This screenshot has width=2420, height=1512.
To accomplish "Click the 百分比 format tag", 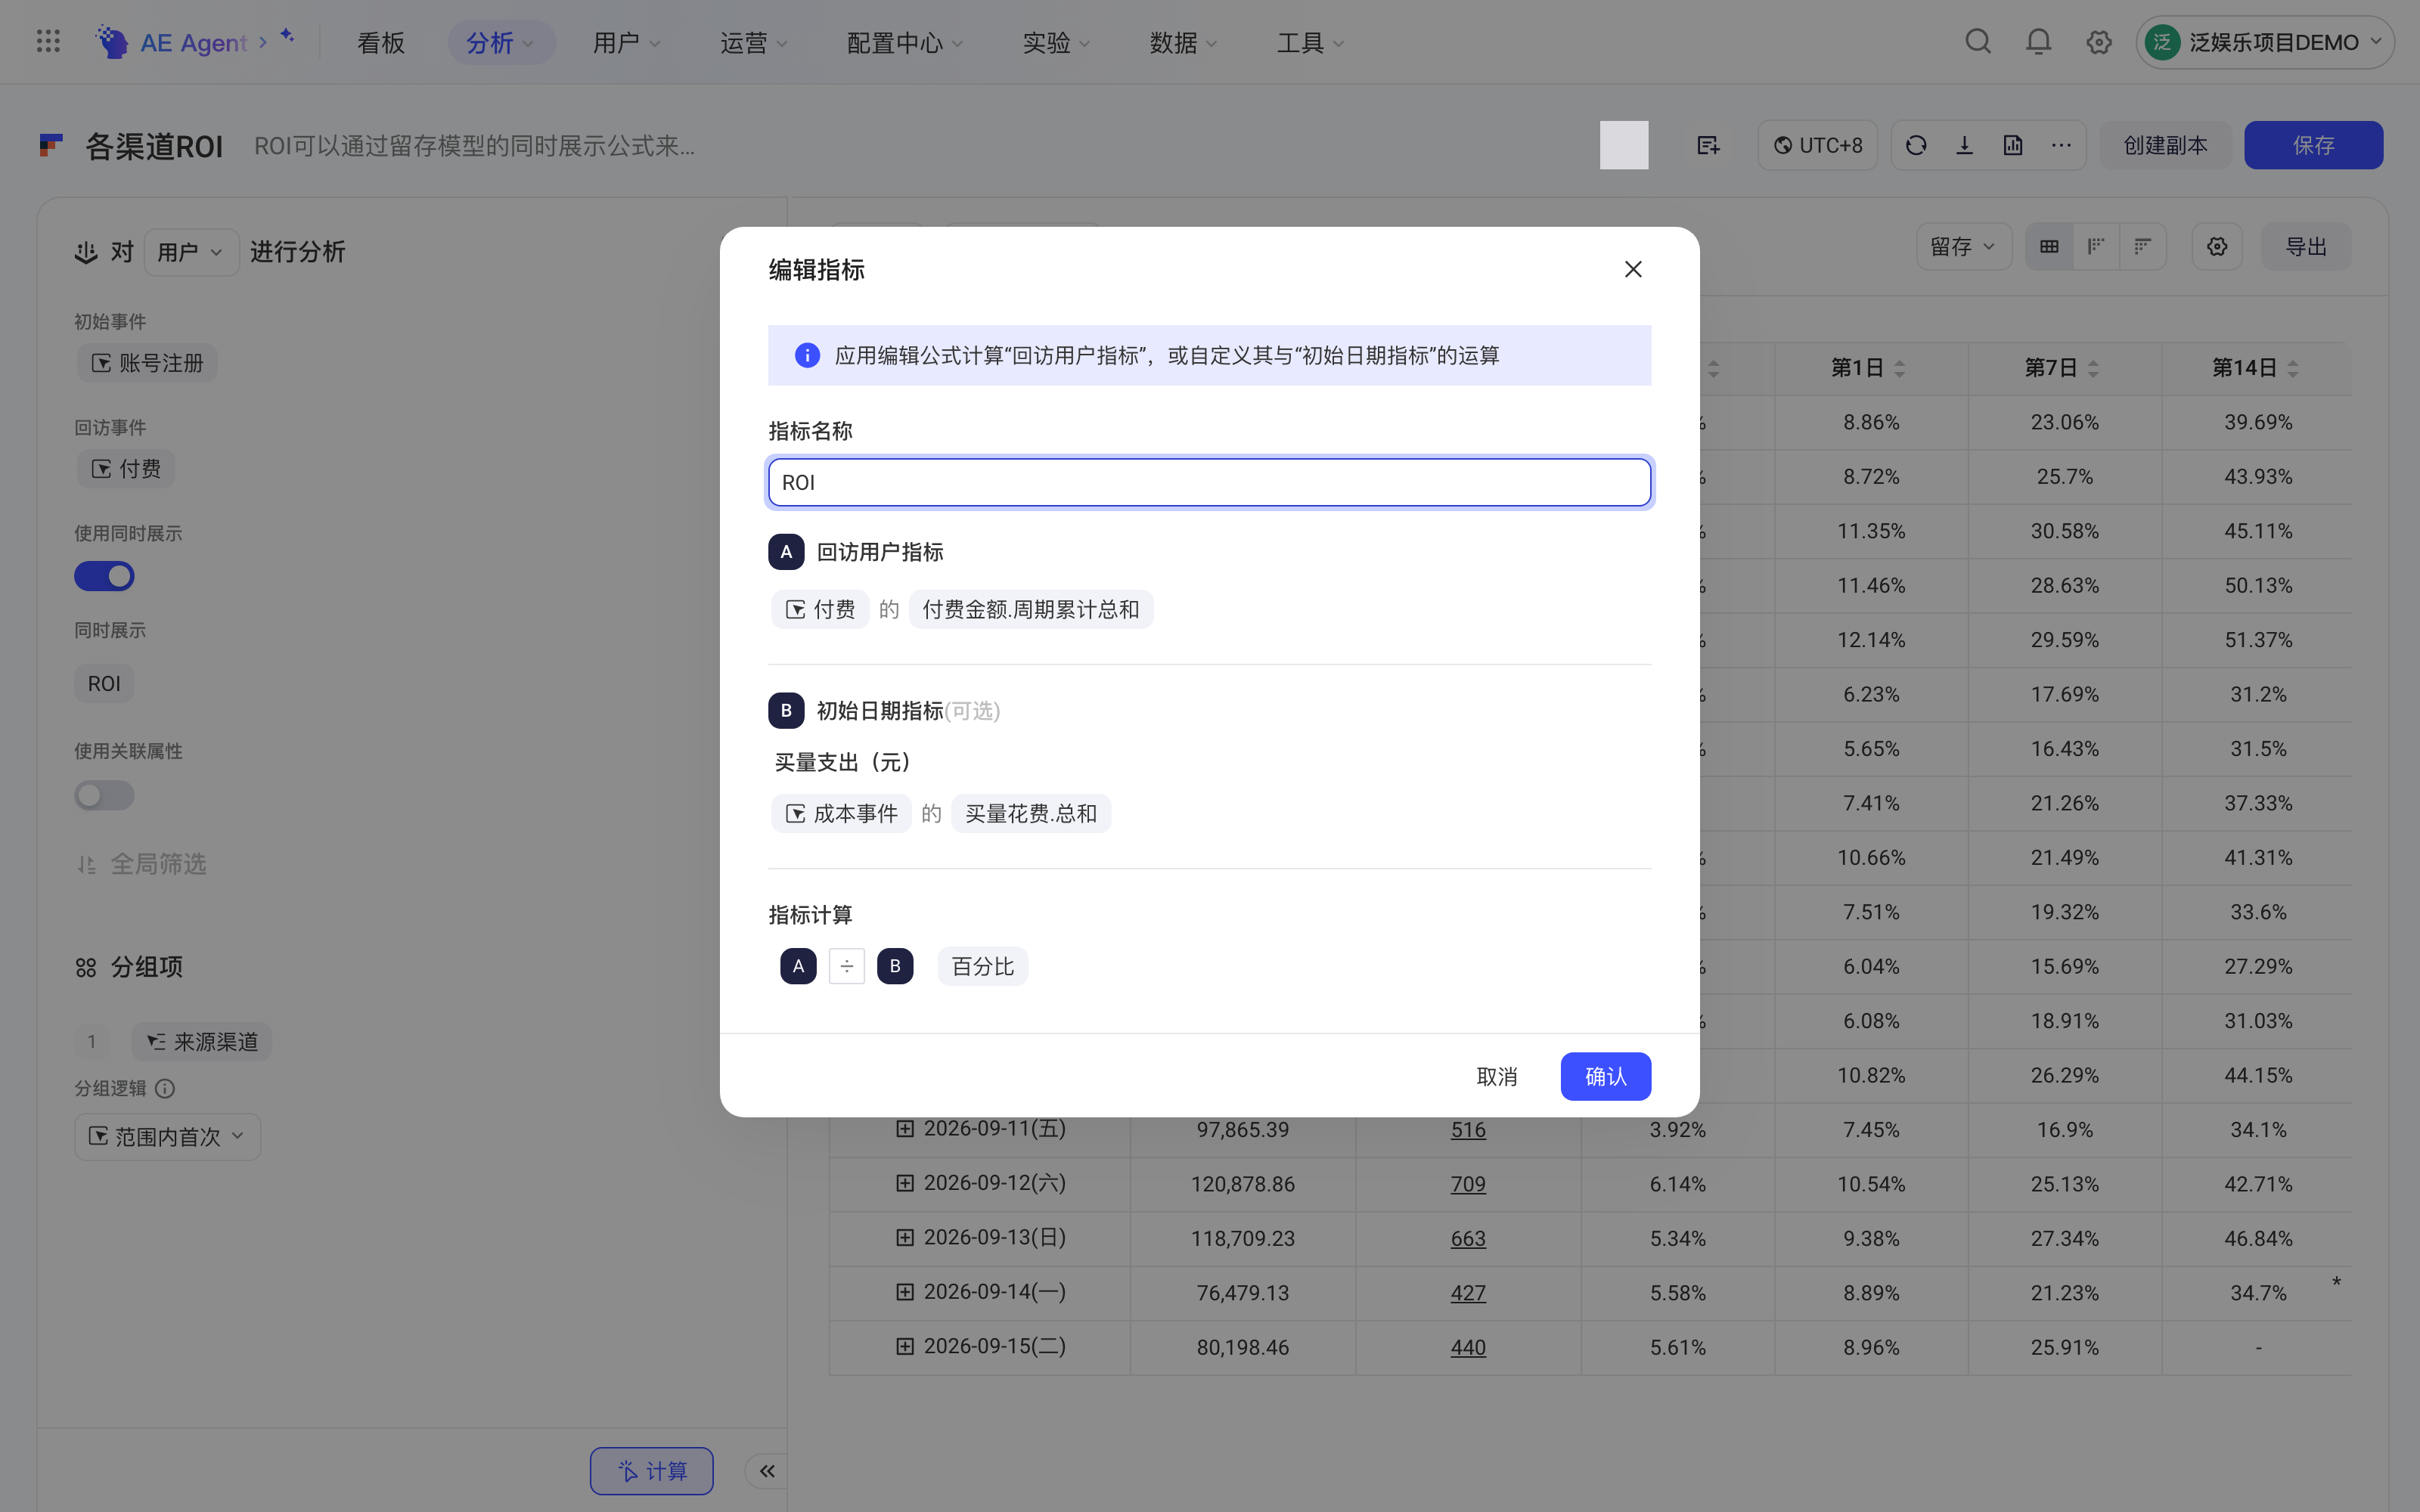I will click(982, 966).
